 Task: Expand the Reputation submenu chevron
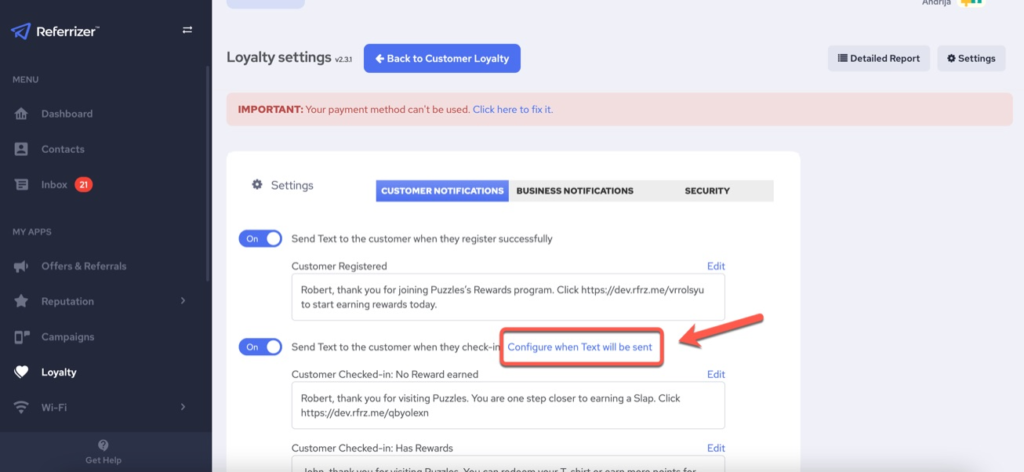click(x=182, y=301)
